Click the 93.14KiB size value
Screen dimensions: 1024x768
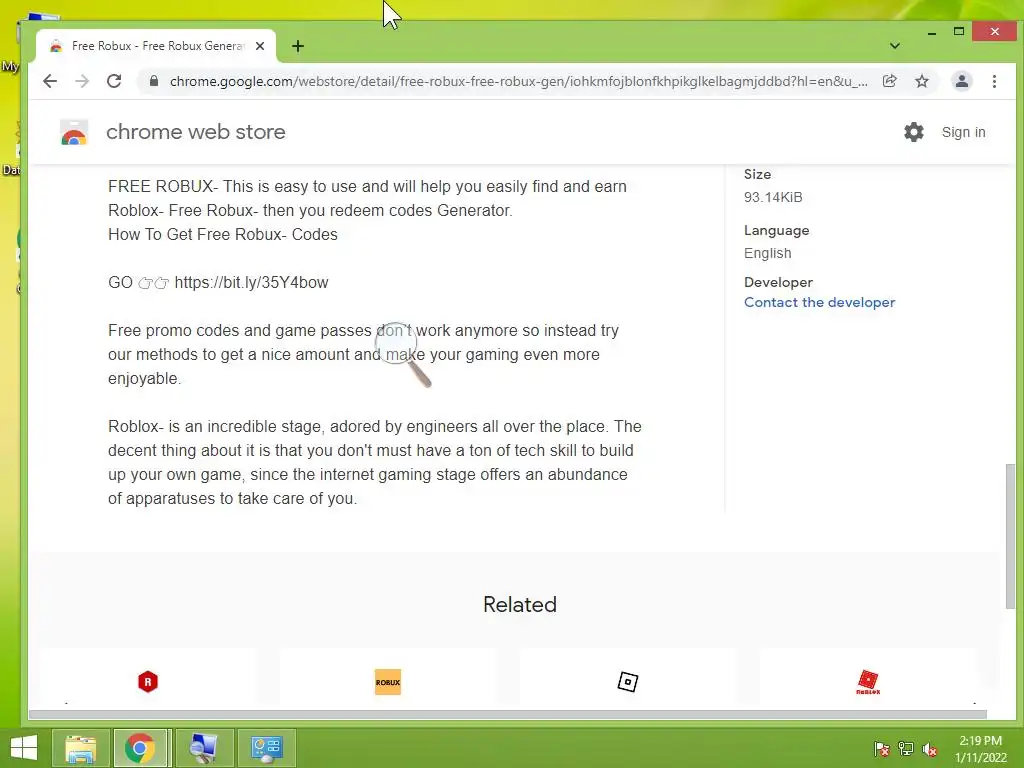coord(773,197)
